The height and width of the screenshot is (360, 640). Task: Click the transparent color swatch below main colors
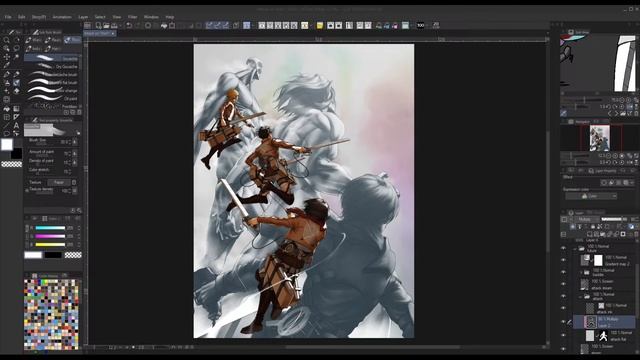(x=11, y=164)
